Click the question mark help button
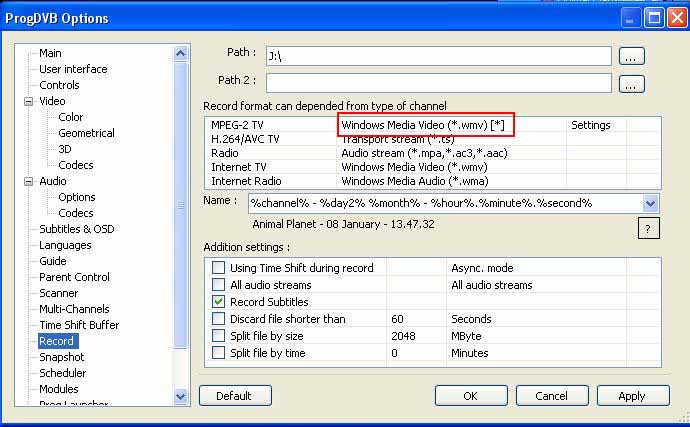 (x=648, y=229)
